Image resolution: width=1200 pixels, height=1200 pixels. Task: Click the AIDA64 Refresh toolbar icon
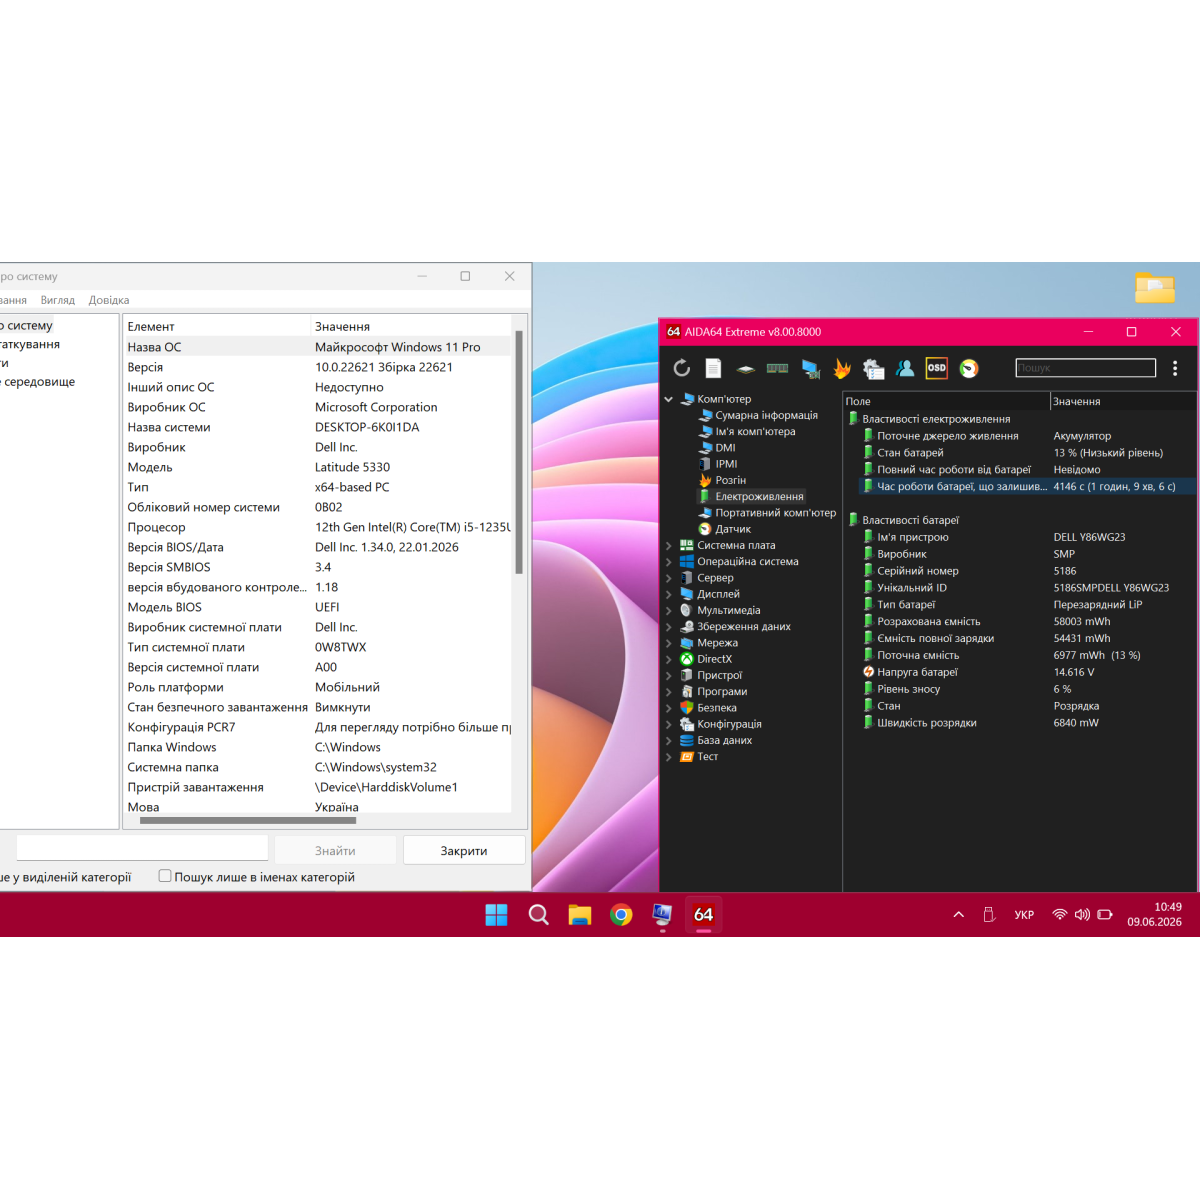click(682, 368)
